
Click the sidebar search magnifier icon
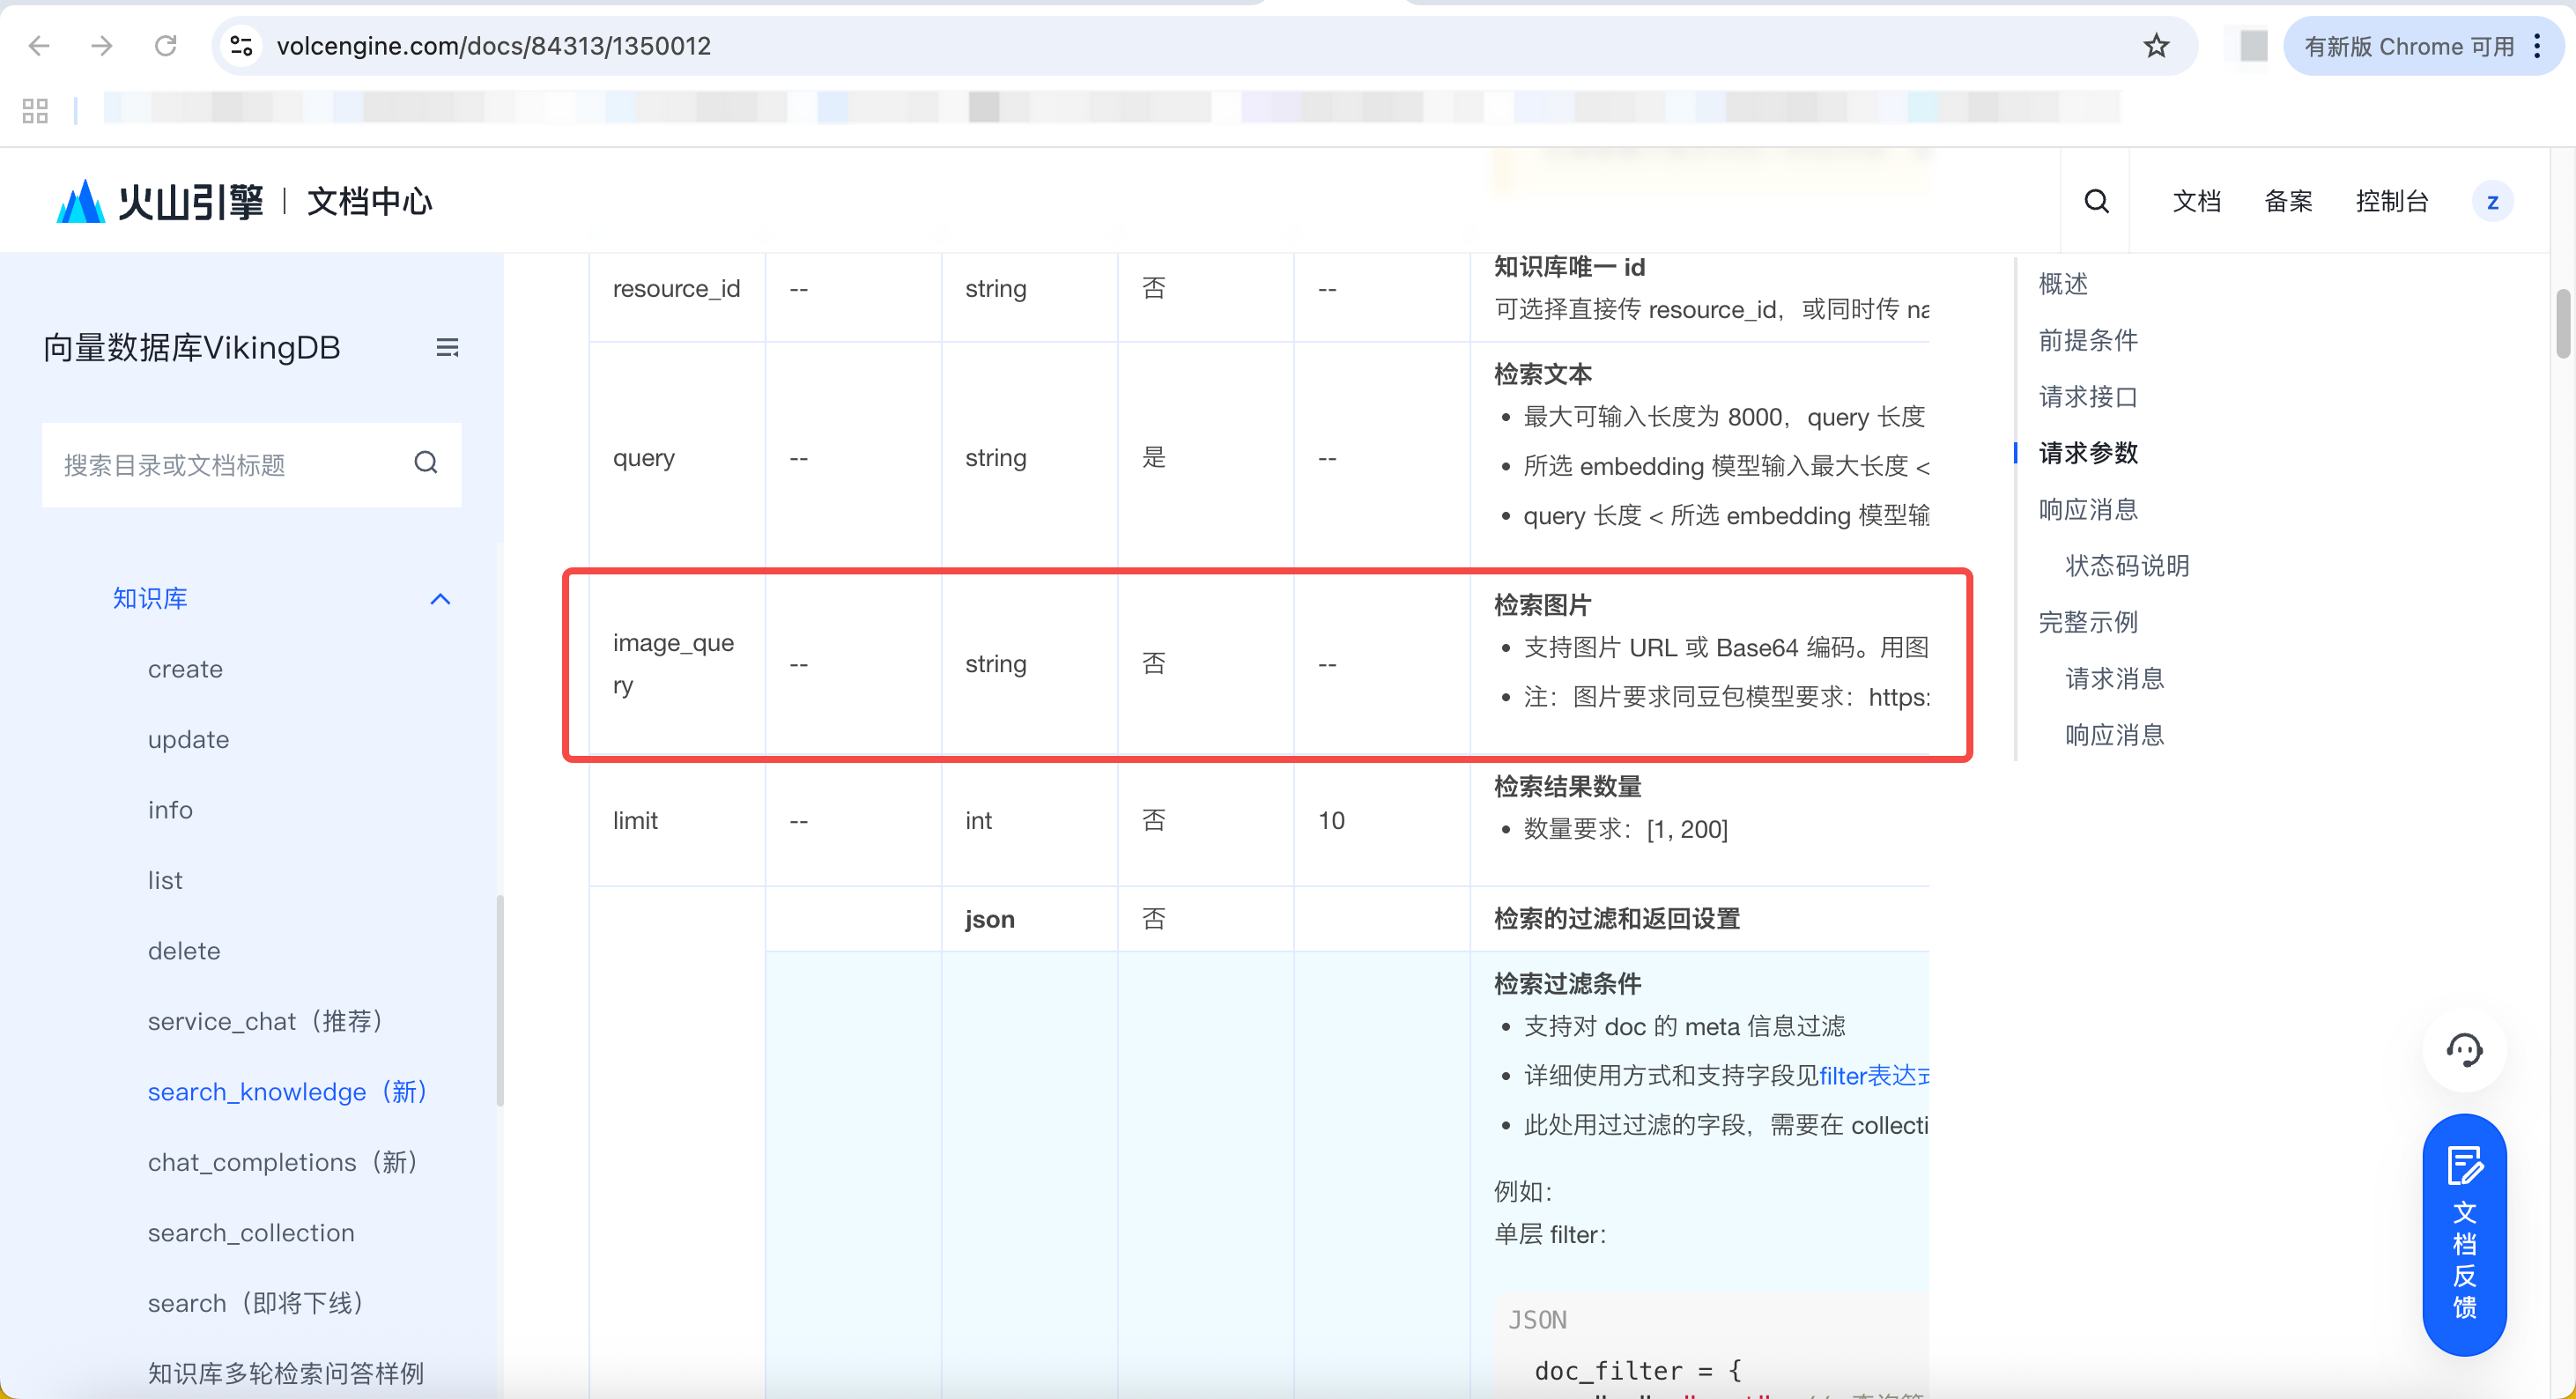click(x=426, y=463)
